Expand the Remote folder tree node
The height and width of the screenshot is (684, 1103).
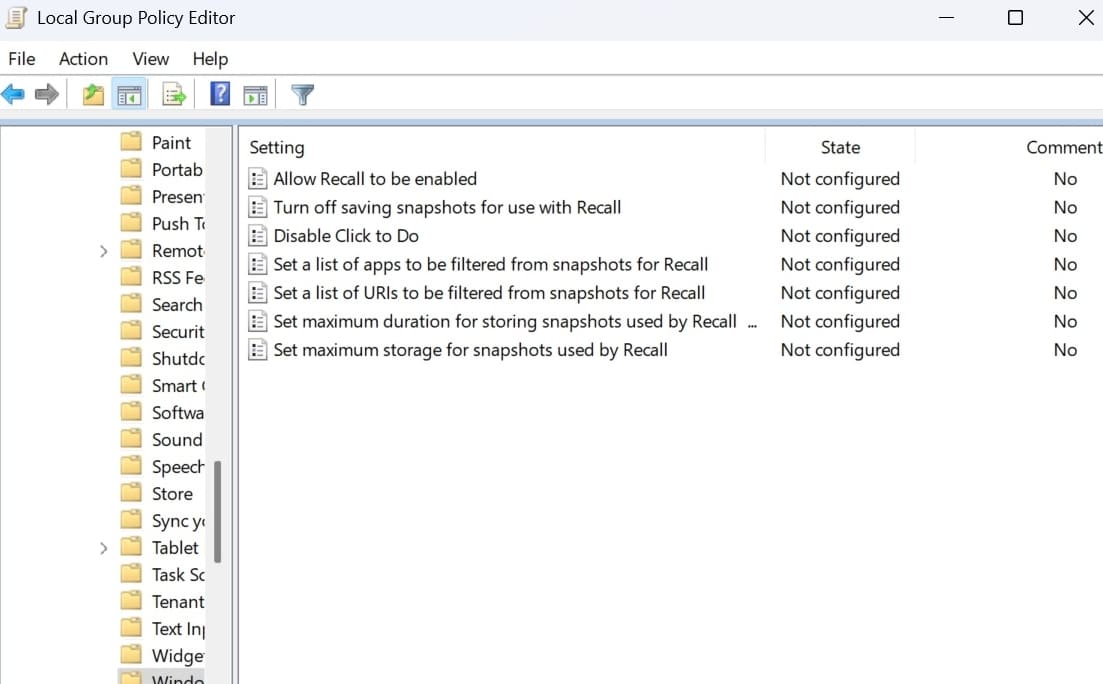[103, 251]
